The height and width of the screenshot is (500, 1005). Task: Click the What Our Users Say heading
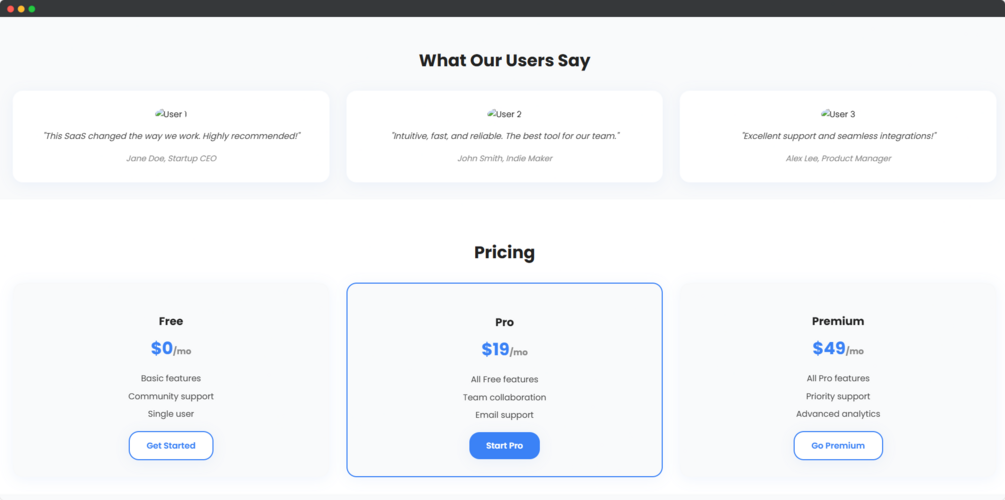[x=504, y=60]
